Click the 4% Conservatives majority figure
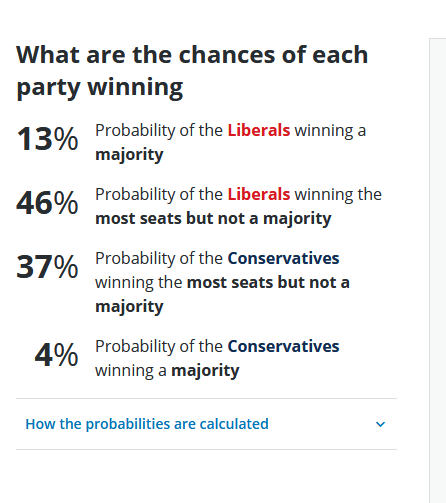This screenshot has height=503, width=446. tap(56, 355)
